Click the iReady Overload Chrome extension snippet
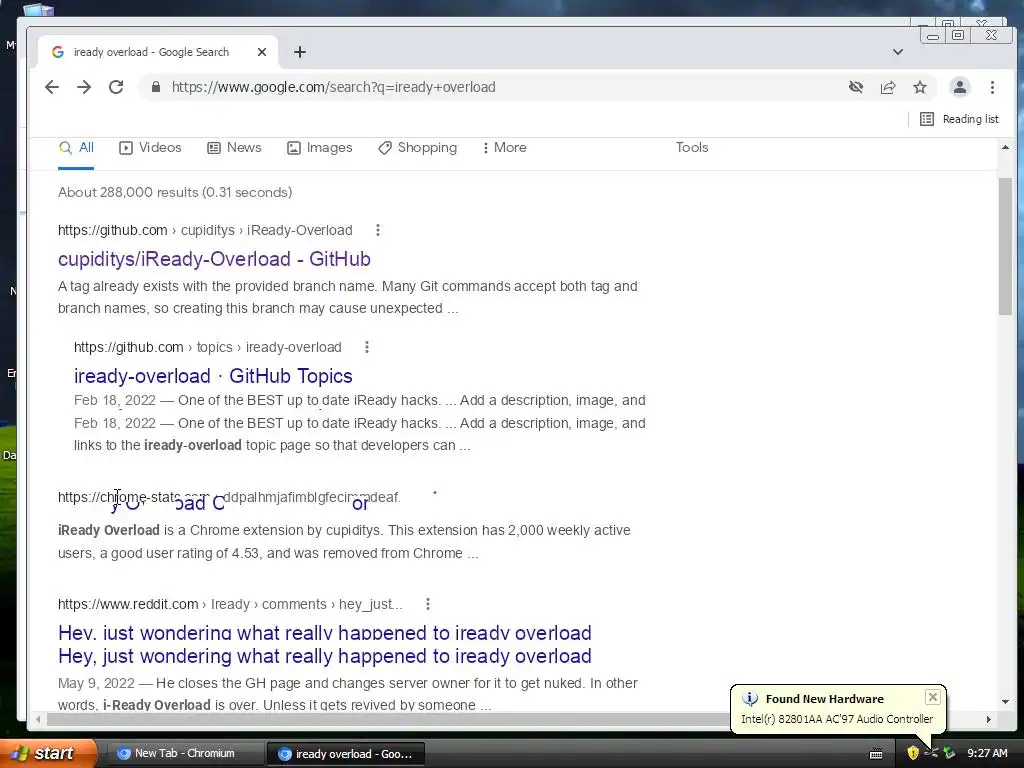 tap(344, 541)
